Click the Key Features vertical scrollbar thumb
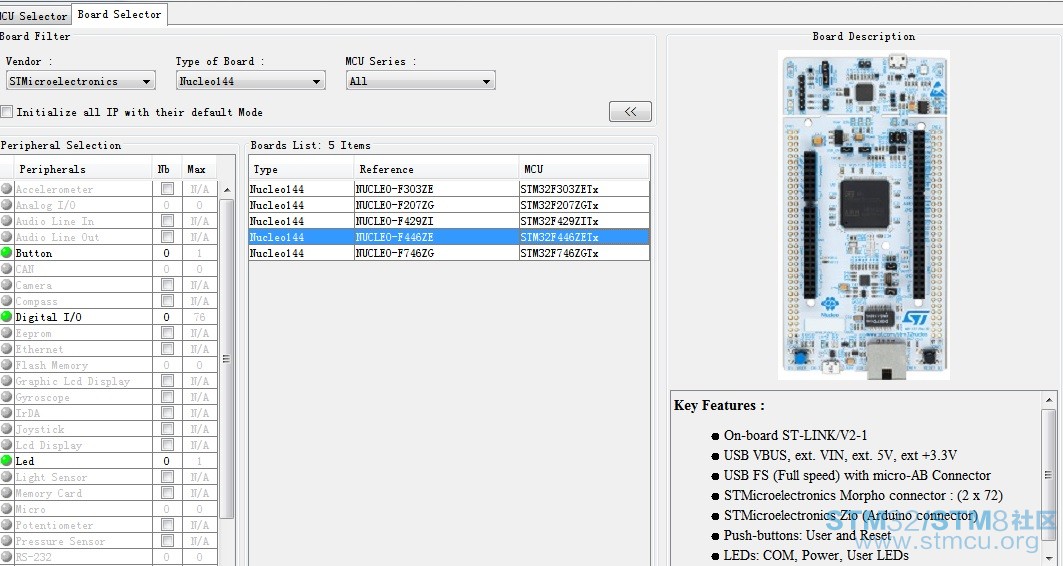 pos(1049,475)
